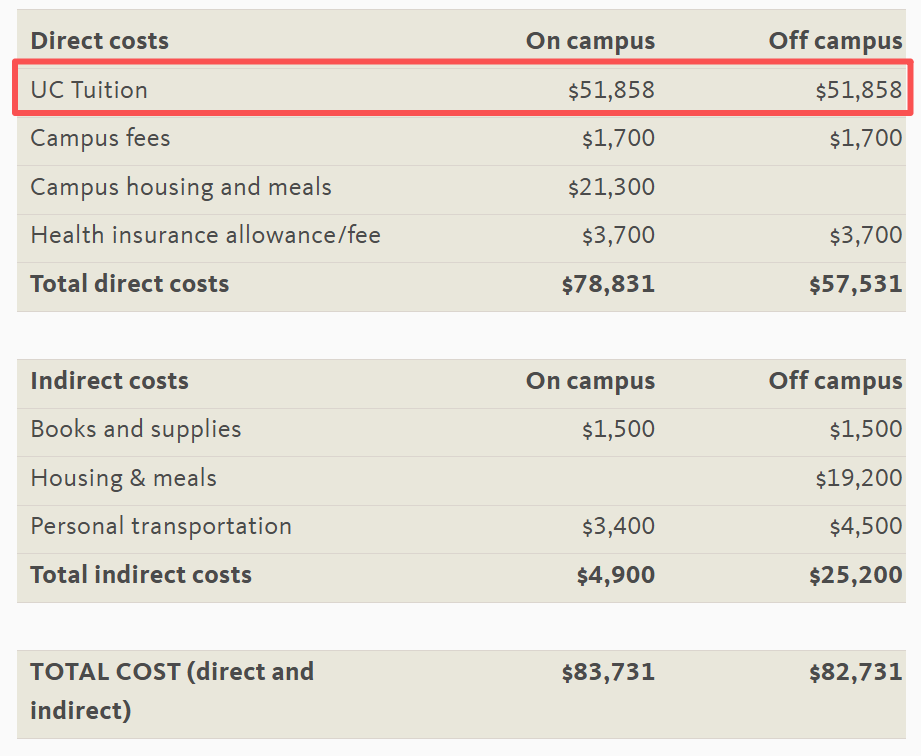921x756 pixels.
Task: Select the off-campus UC Tuition amount
Action: tap(858, 90)
